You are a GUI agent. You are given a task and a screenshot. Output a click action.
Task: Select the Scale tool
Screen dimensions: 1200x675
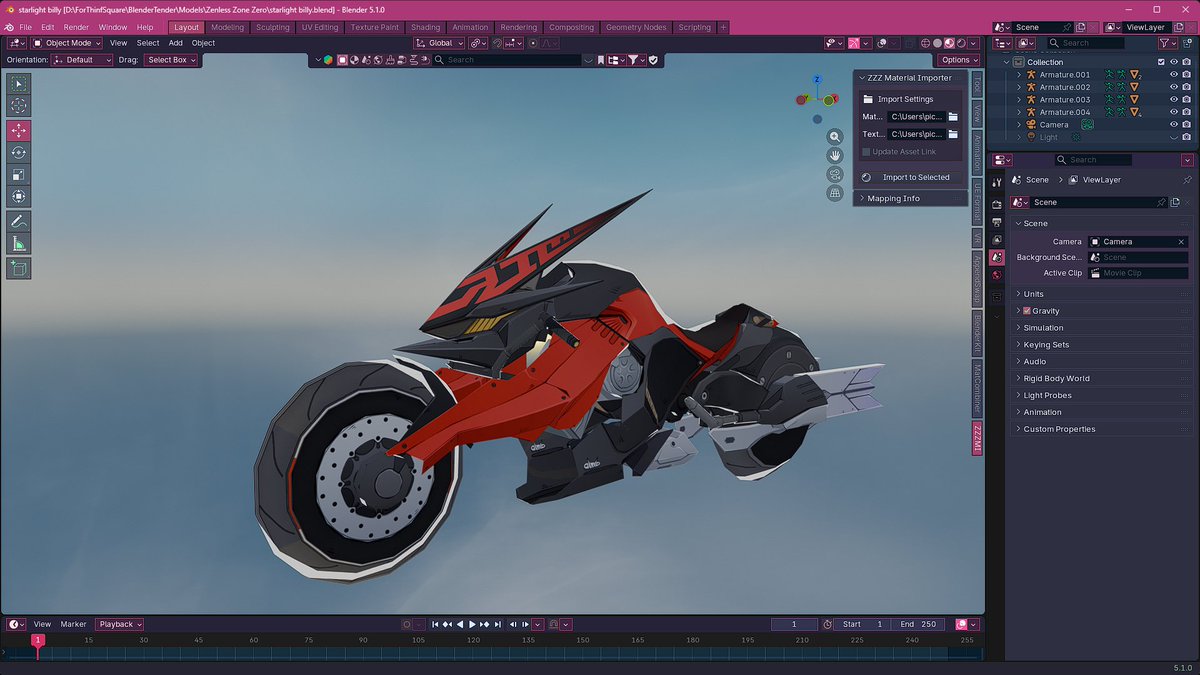click(x=19, y=175)
